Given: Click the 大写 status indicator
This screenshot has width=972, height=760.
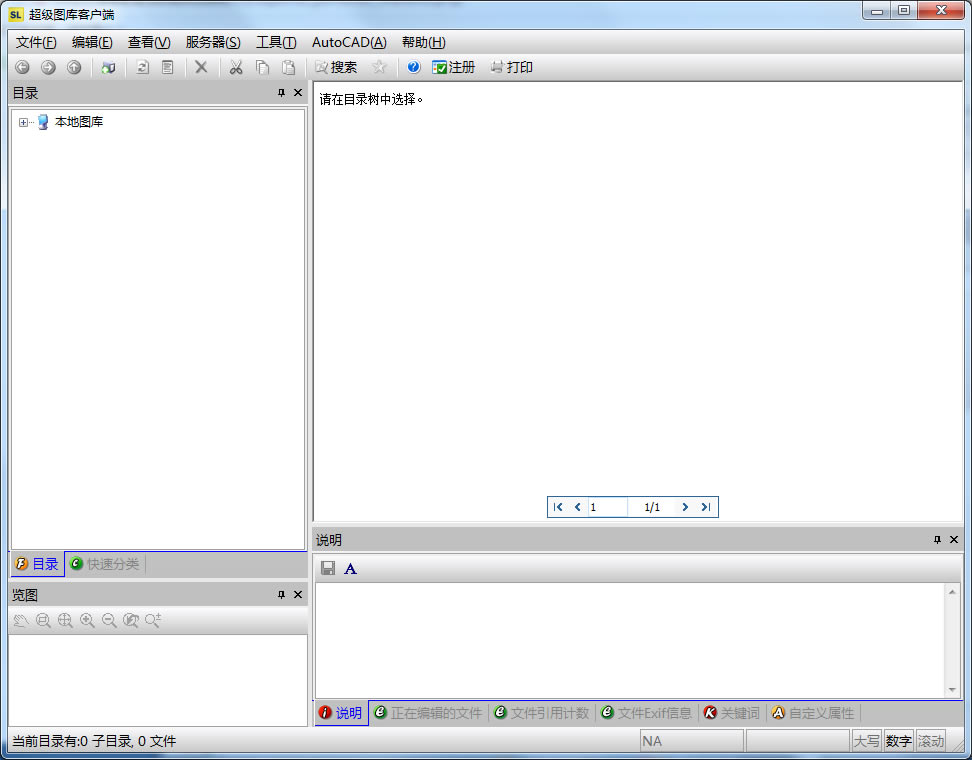Looking at the screenshot, I should pyautogui.click(x=867, y=741).
